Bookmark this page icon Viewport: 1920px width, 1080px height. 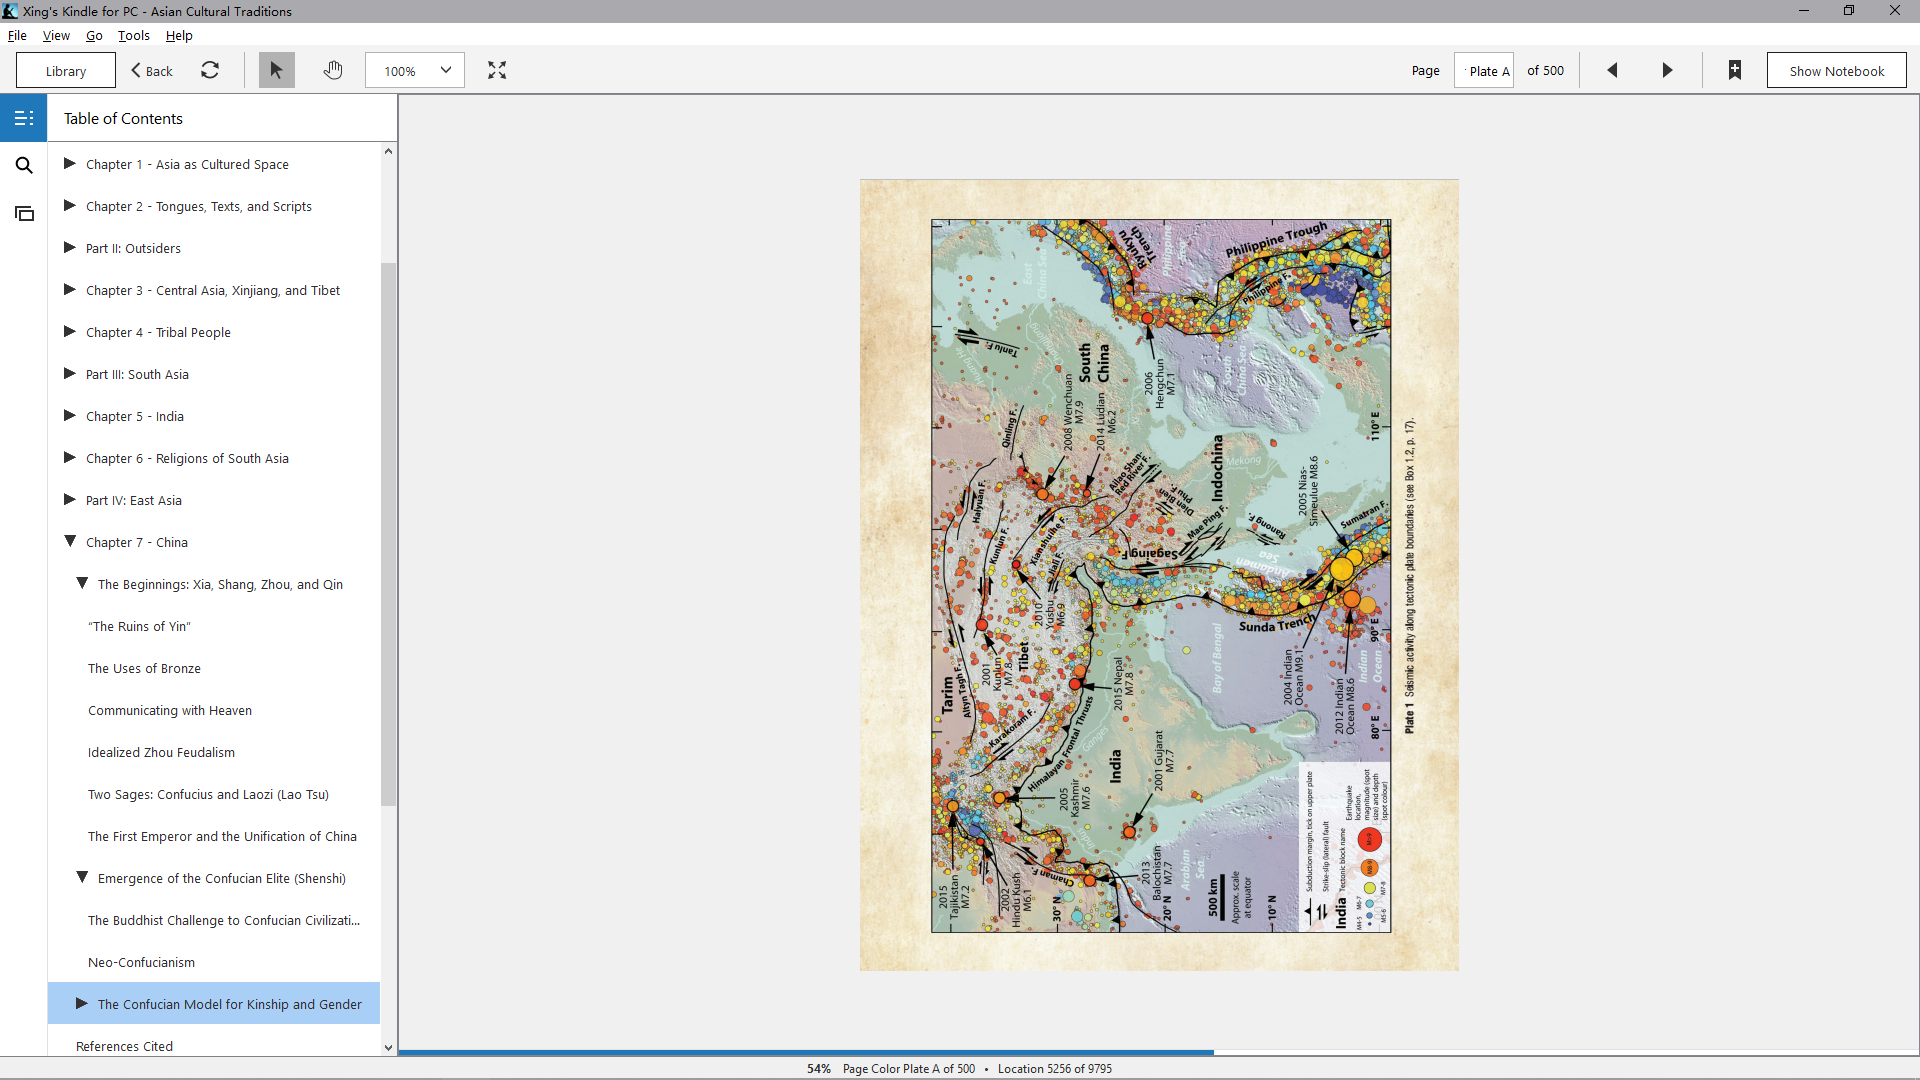click(x=1735, y=70)
